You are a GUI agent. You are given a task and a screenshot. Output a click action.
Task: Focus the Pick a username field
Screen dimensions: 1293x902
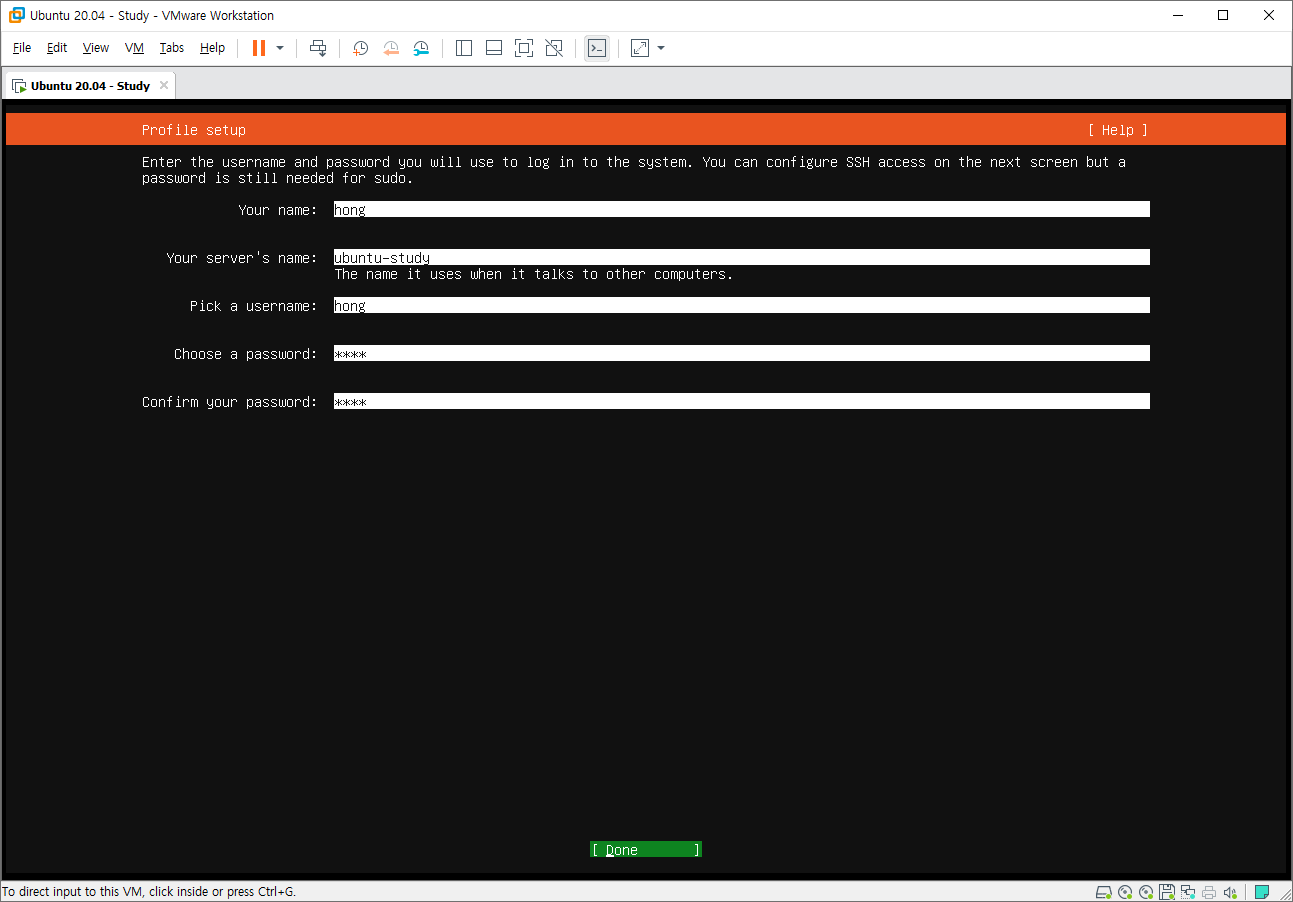tap(742, 306)
